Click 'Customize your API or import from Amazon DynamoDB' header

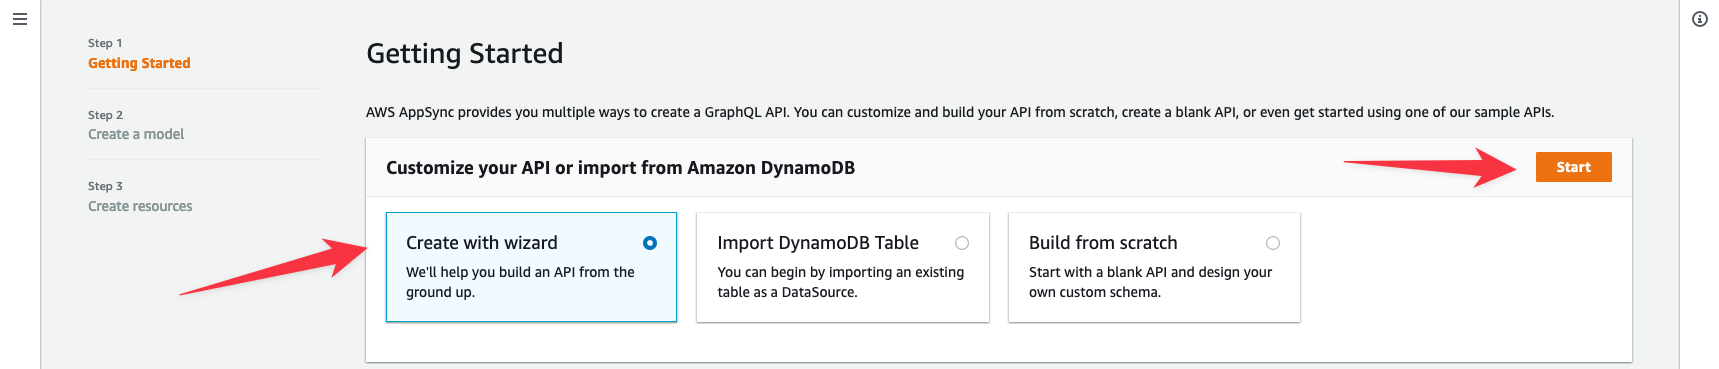tap(620, 168)
